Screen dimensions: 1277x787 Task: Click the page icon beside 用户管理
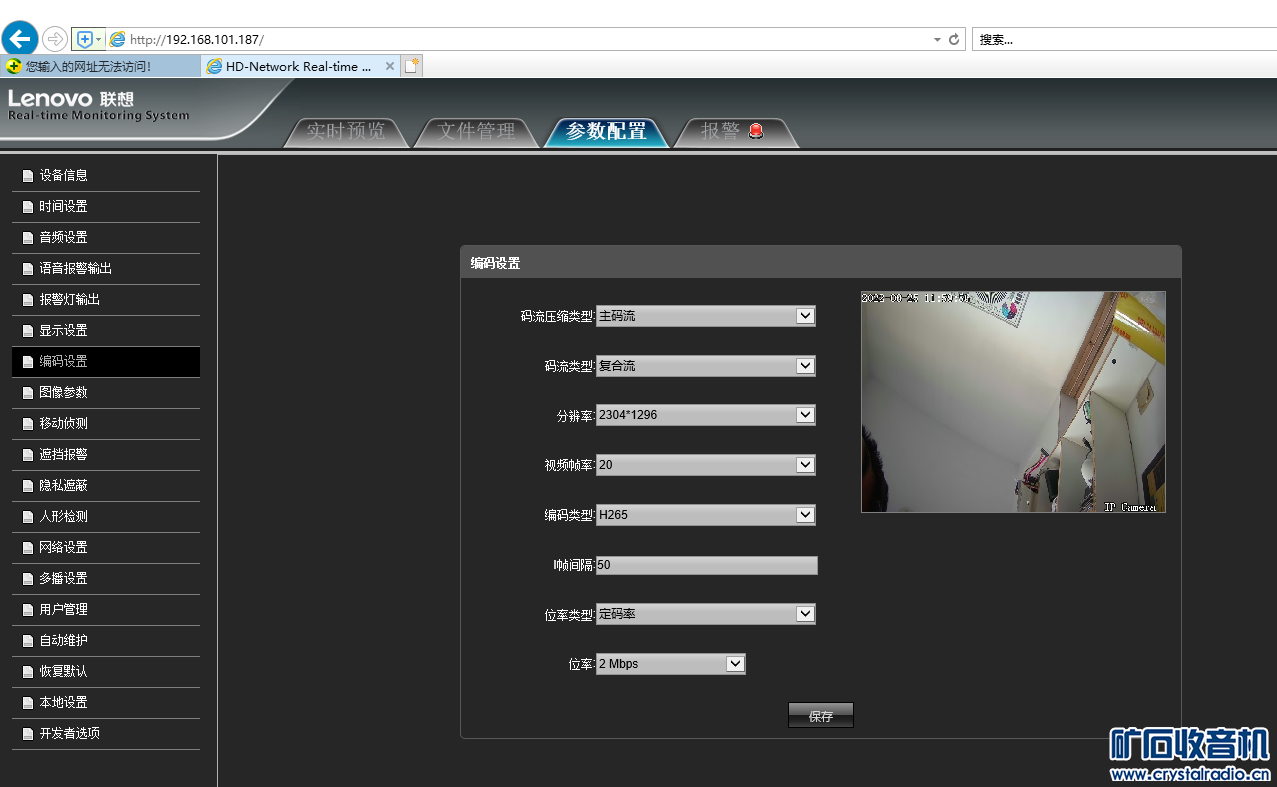(28, 610)
